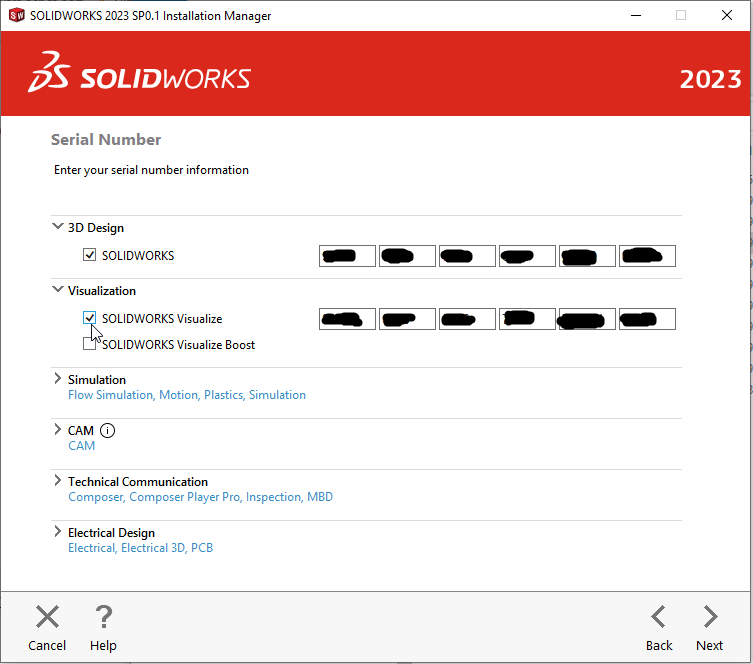753x664 pixels.
Task: Go back using the Back arrow
Action: tap(658, 617)
